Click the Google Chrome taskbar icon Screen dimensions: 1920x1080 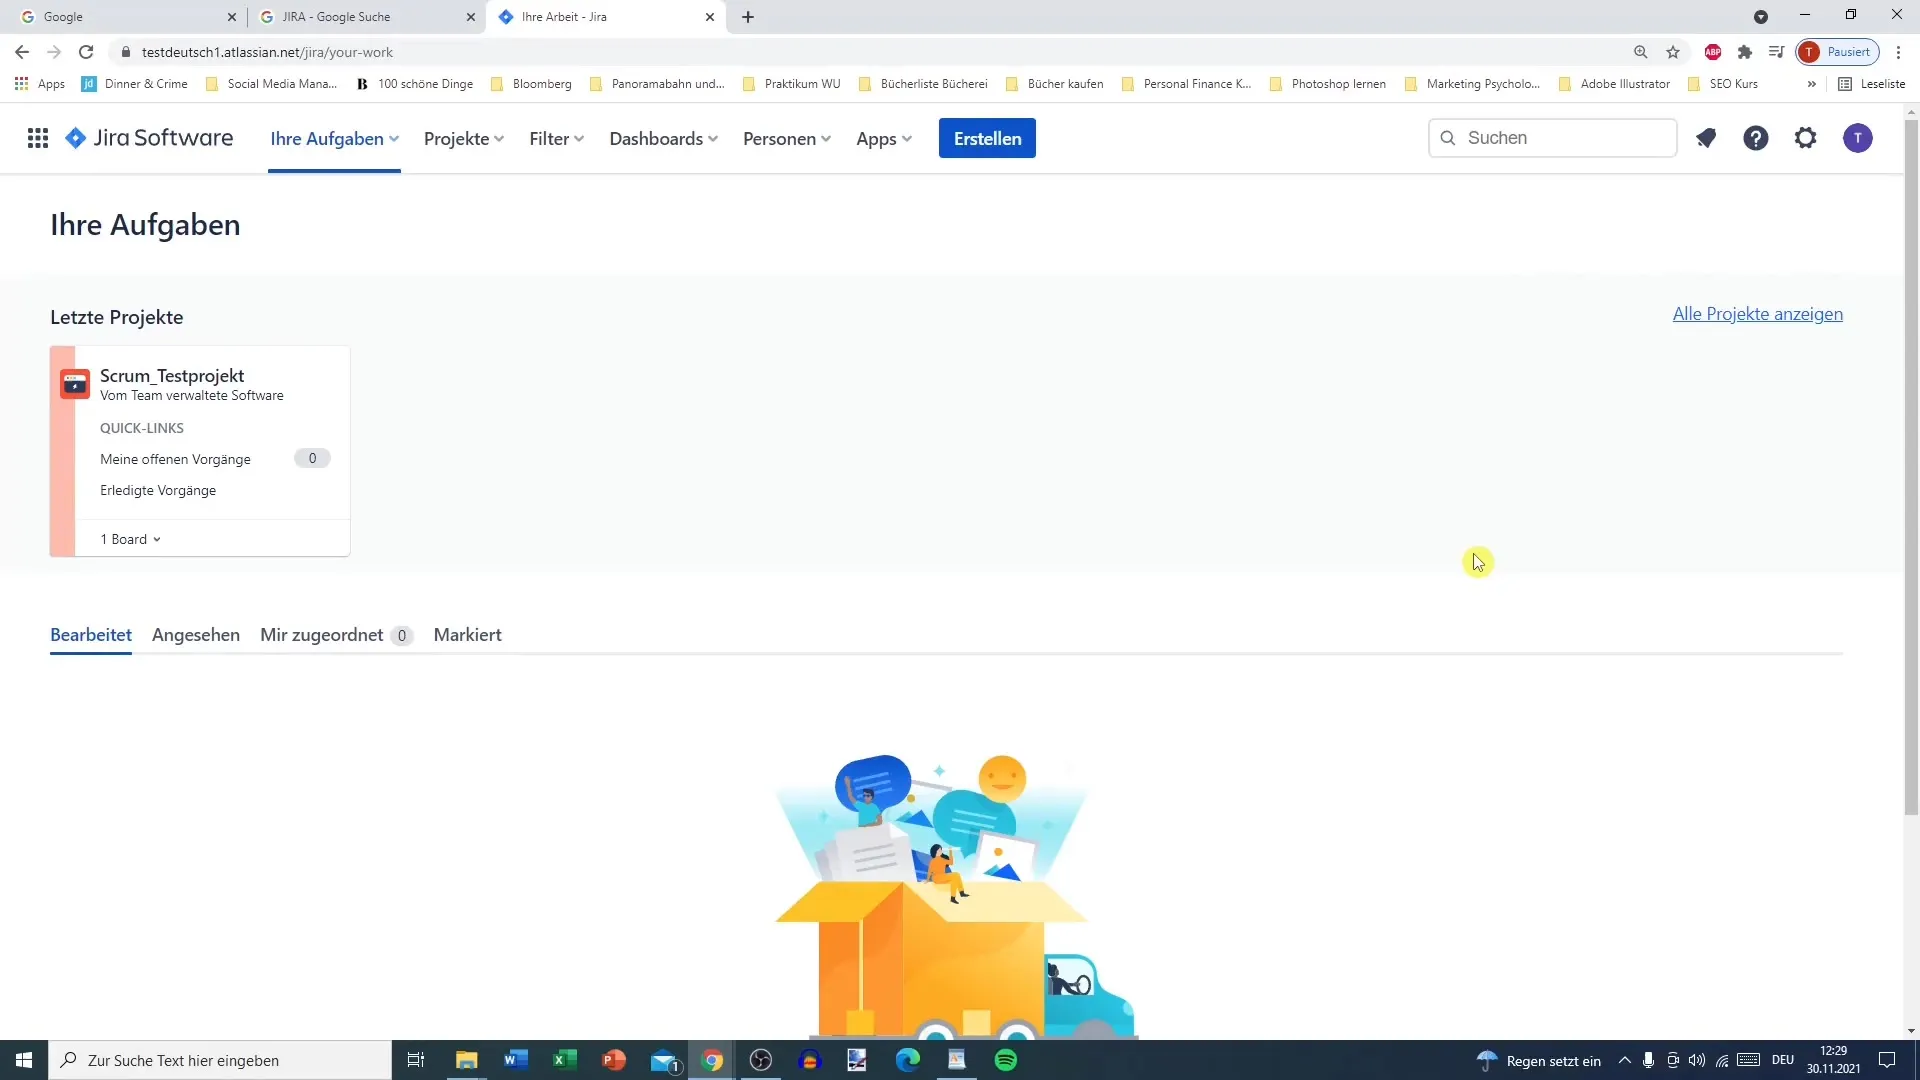pos(713,1060)
